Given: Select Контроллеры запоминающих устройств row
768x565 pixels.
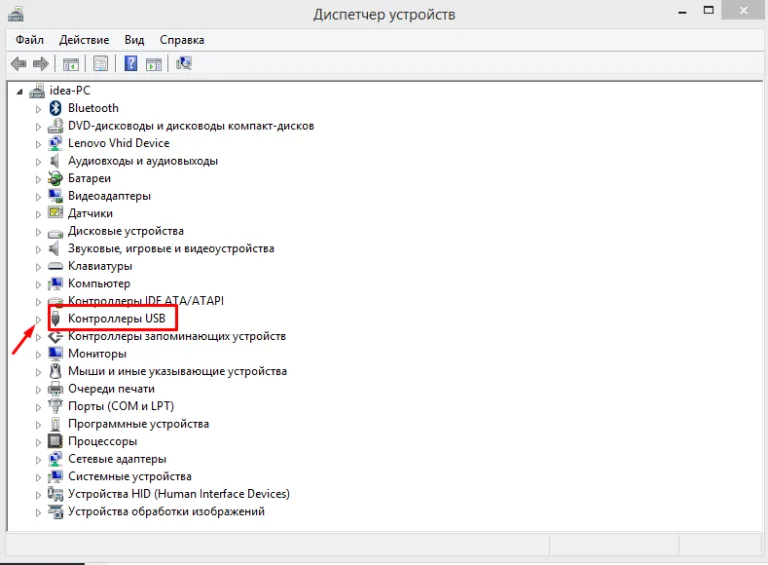Looking at the screenshot, I should coord(177,336).
